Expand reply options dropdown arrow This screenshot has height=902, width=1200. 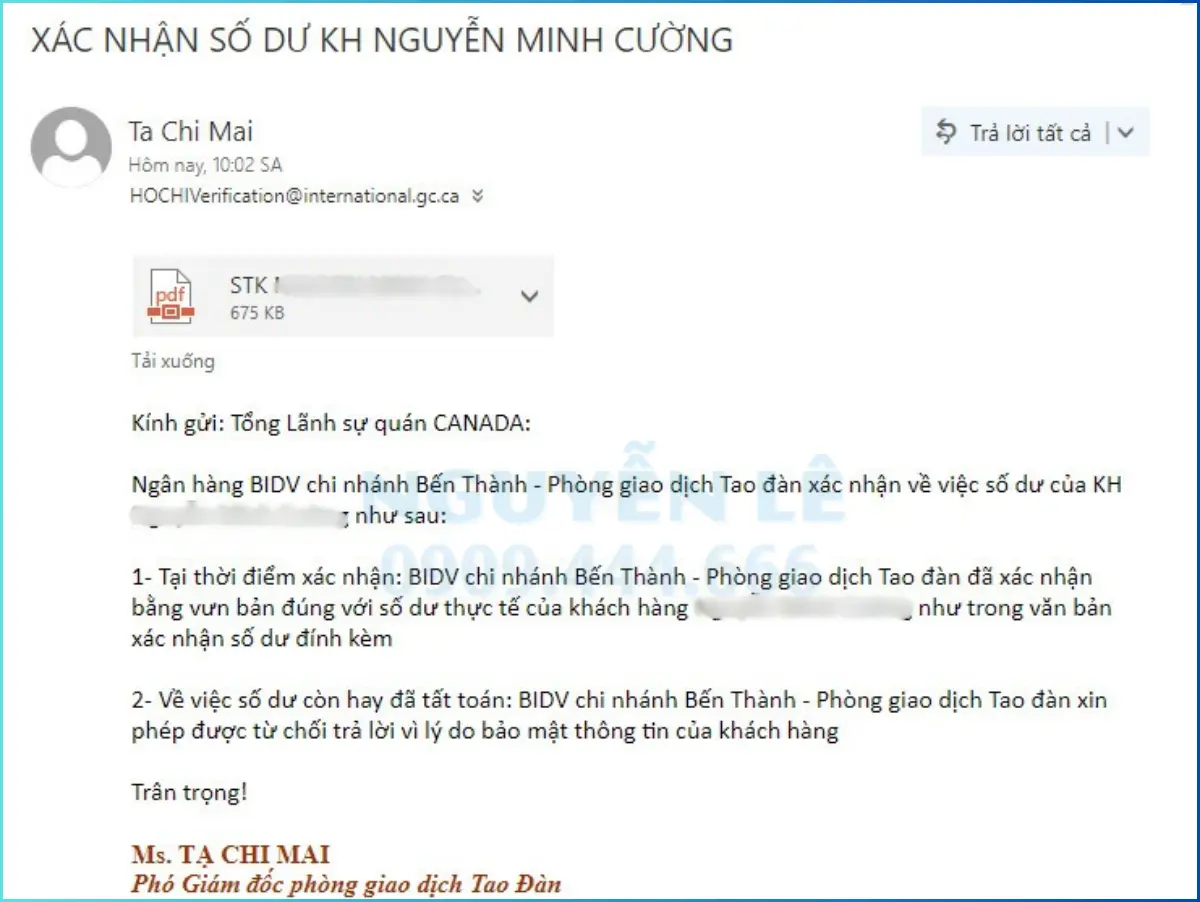(1126, 133)
